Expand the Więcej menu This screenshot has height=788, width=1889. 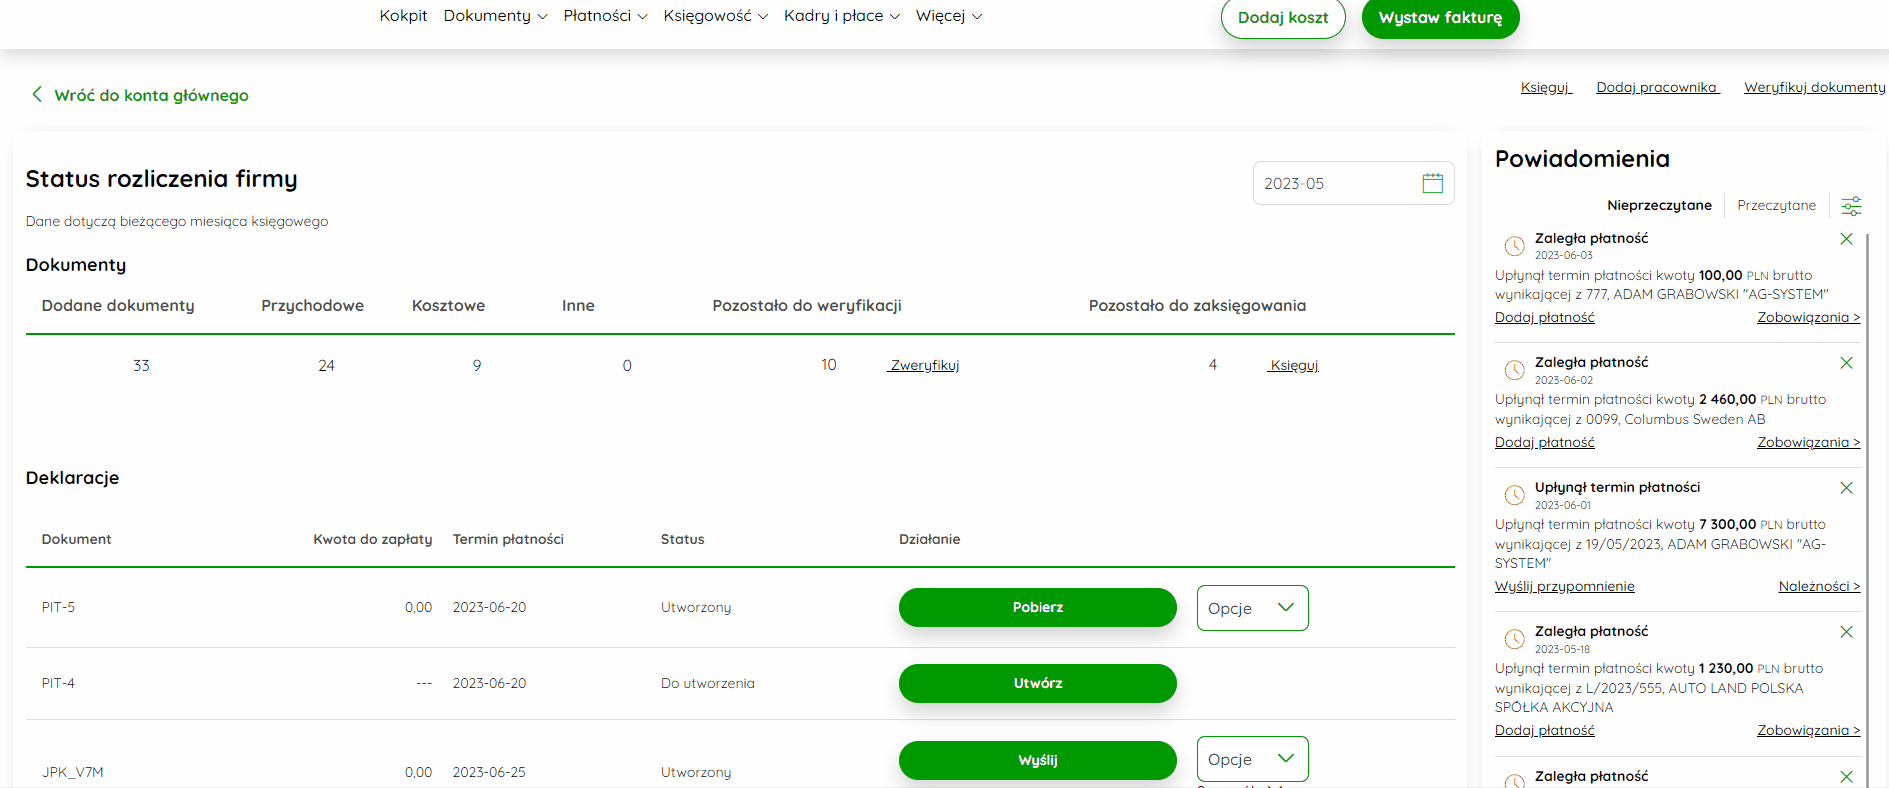[x=948, y=16]
